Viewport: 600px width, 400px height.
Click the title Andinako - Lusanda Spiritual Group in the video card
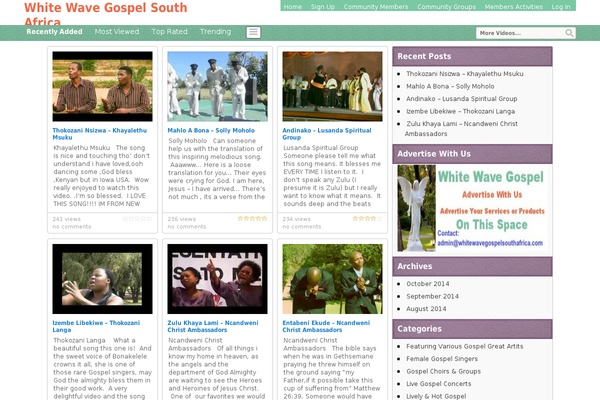pyautogui.click(x=327, y=134)
